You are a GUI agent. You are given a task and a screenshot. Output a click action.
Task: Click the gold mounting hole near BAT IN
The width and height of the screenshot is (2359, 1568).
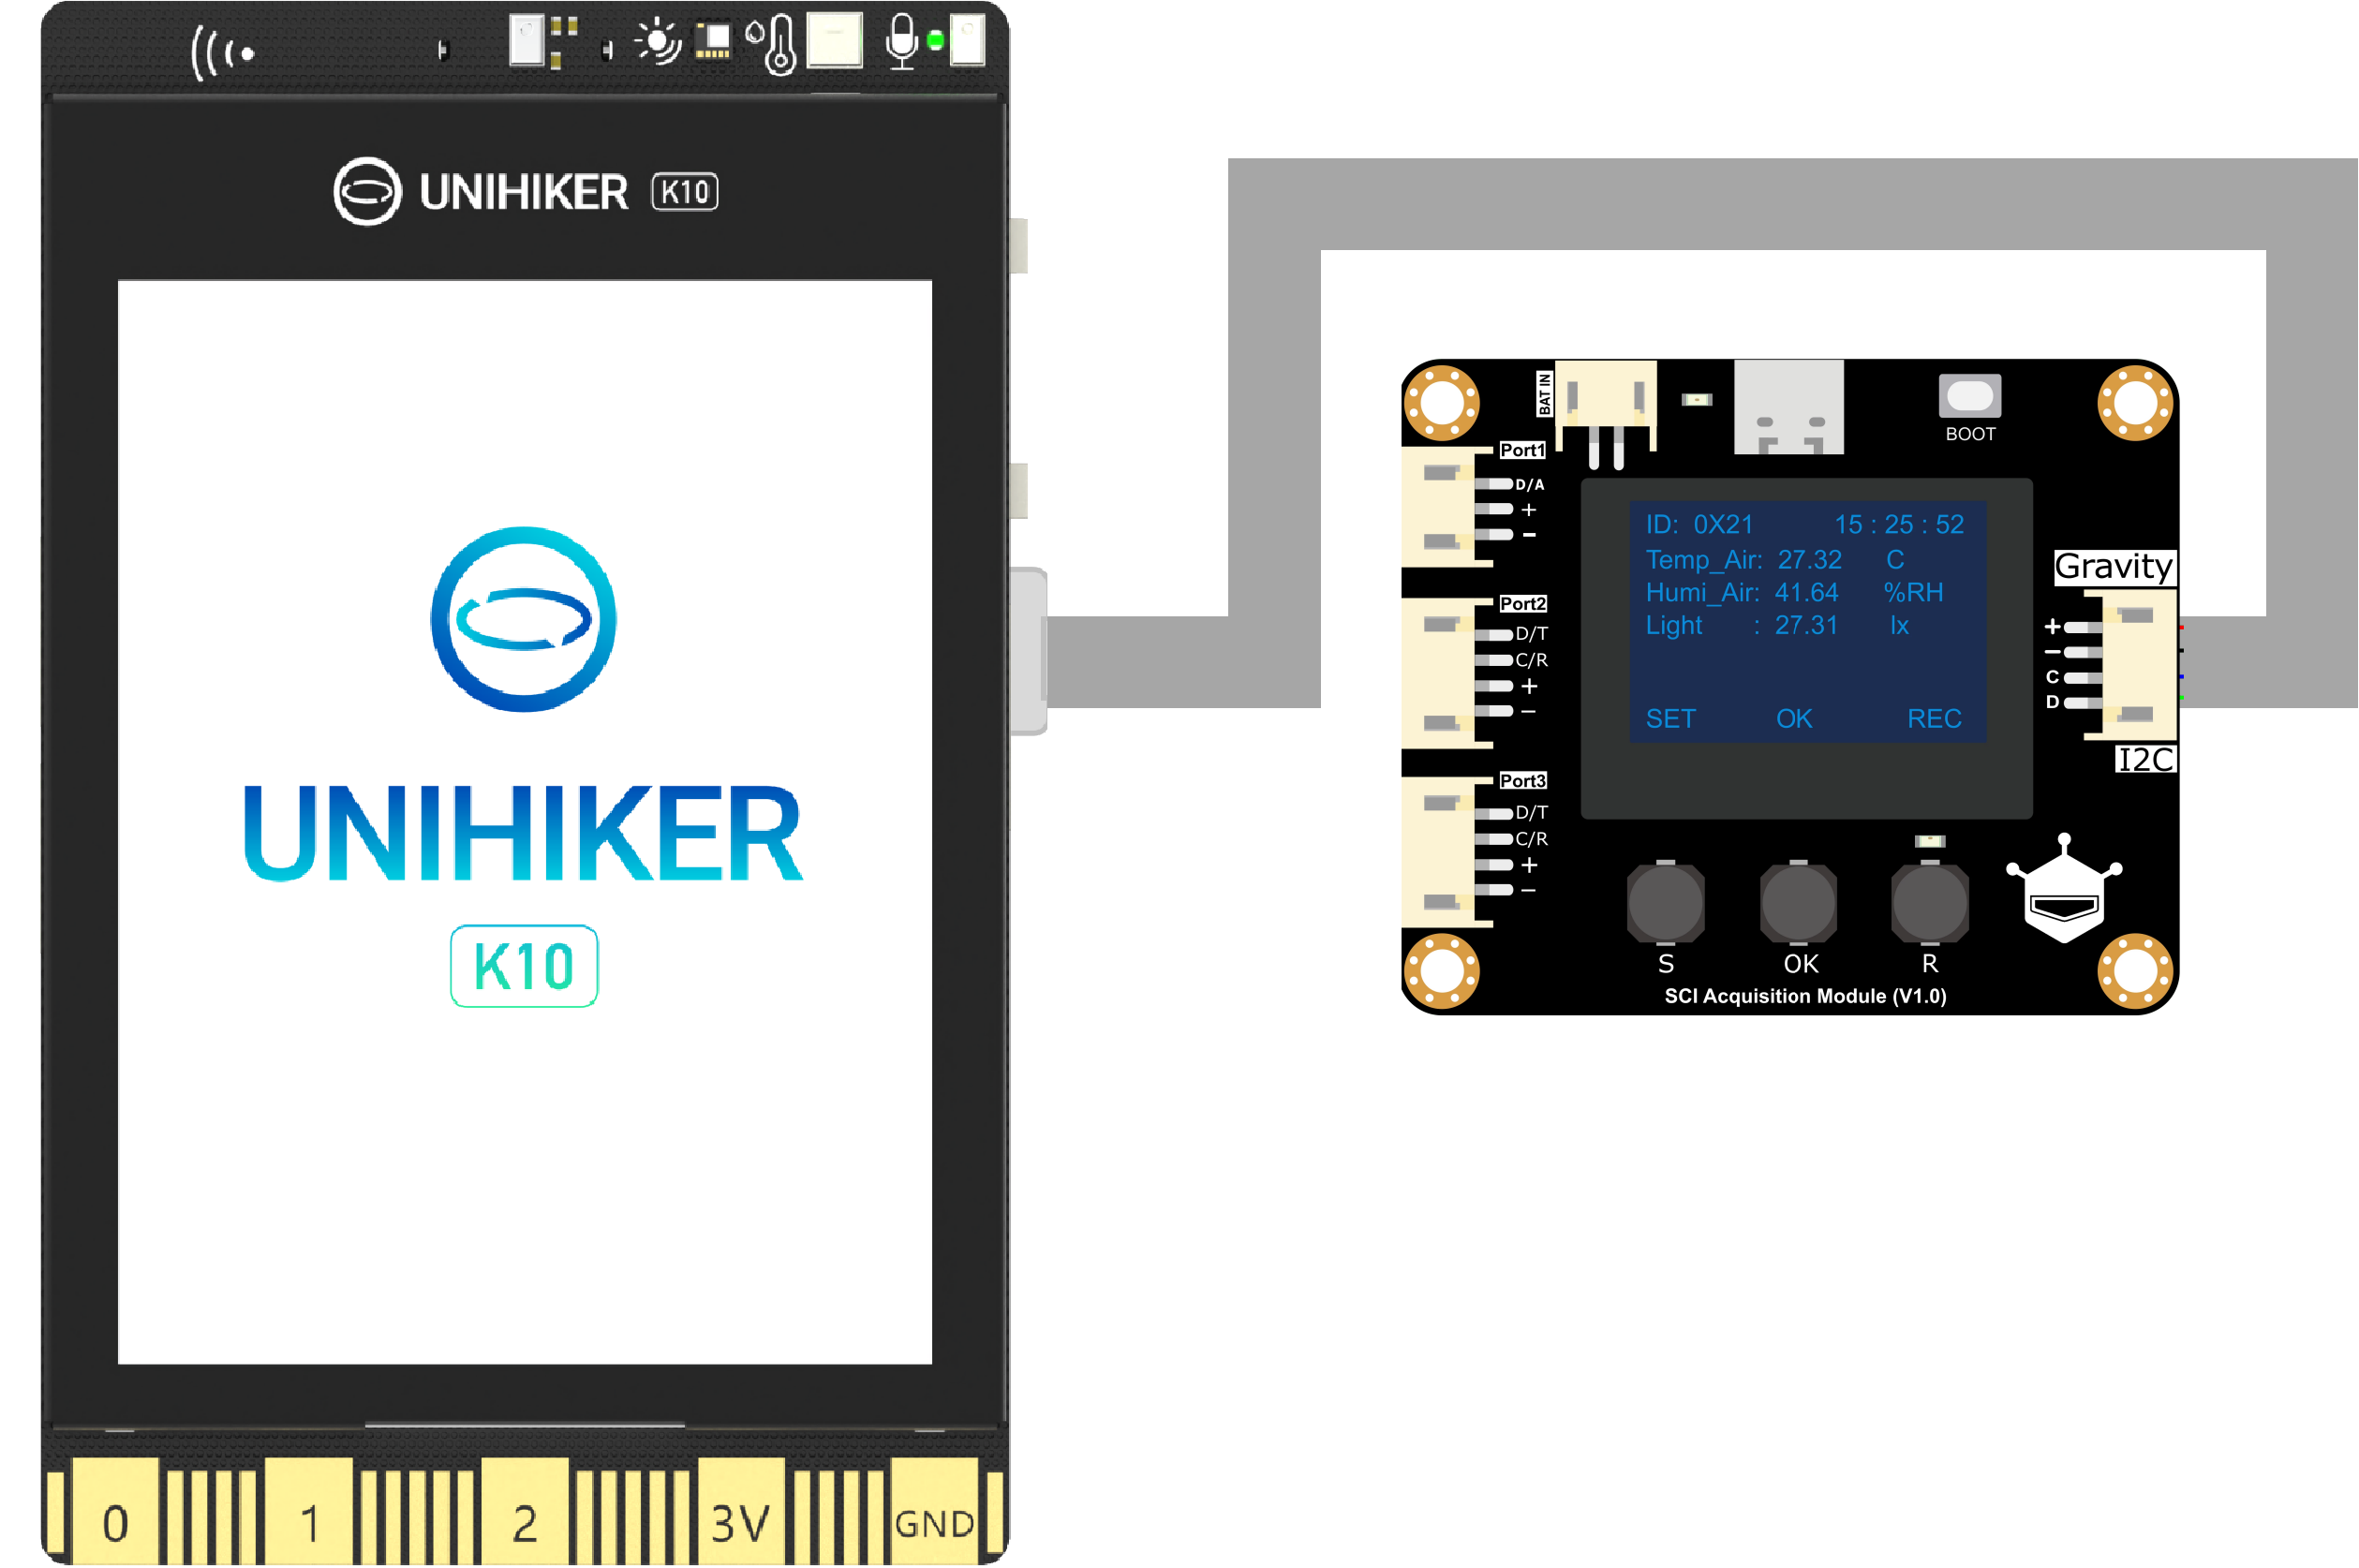coord(1441,404)
